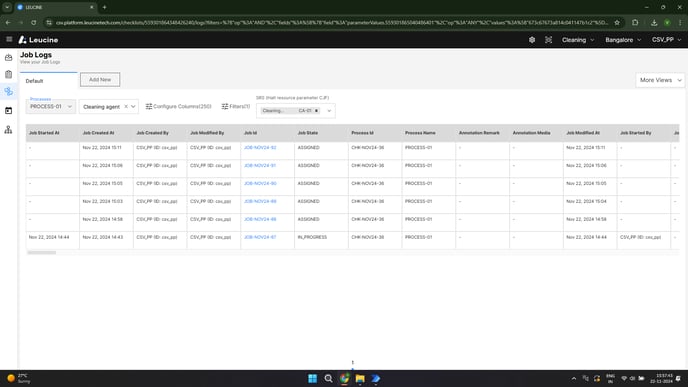Open Configure Columns(250)
688x387 pixels.
179,107
